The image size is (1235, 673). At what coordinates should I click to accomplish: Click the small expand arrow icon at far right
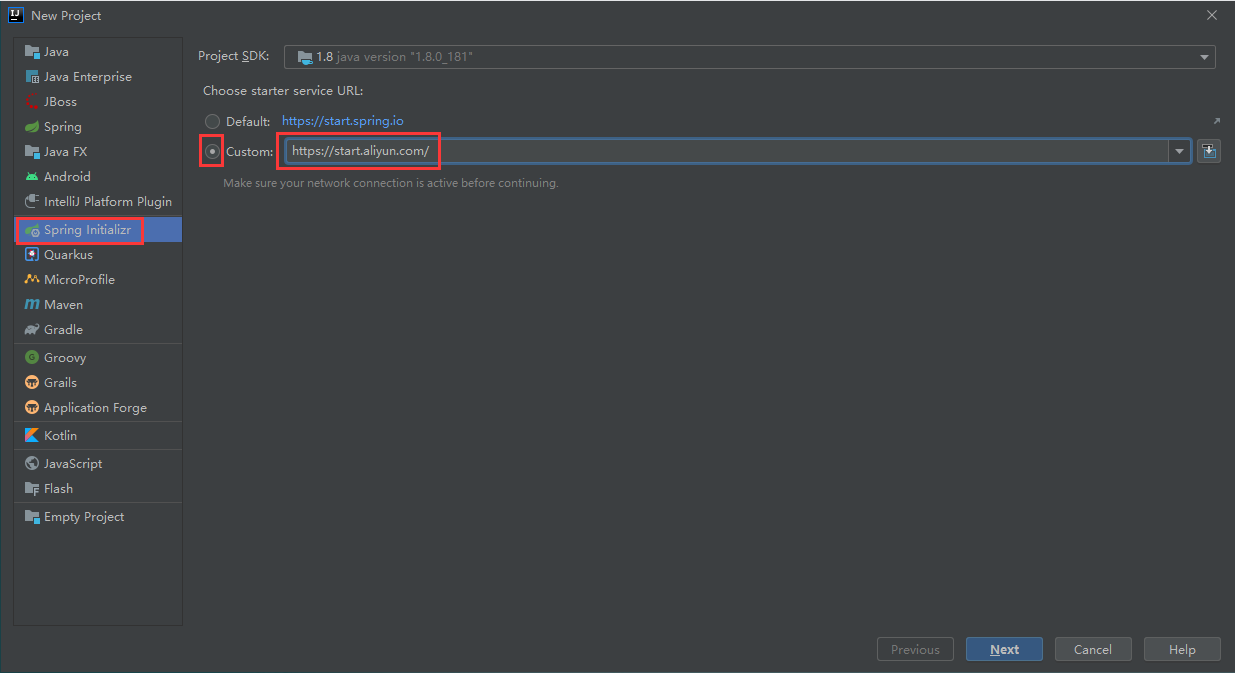pyautogui.click(x=1216, y=121)
